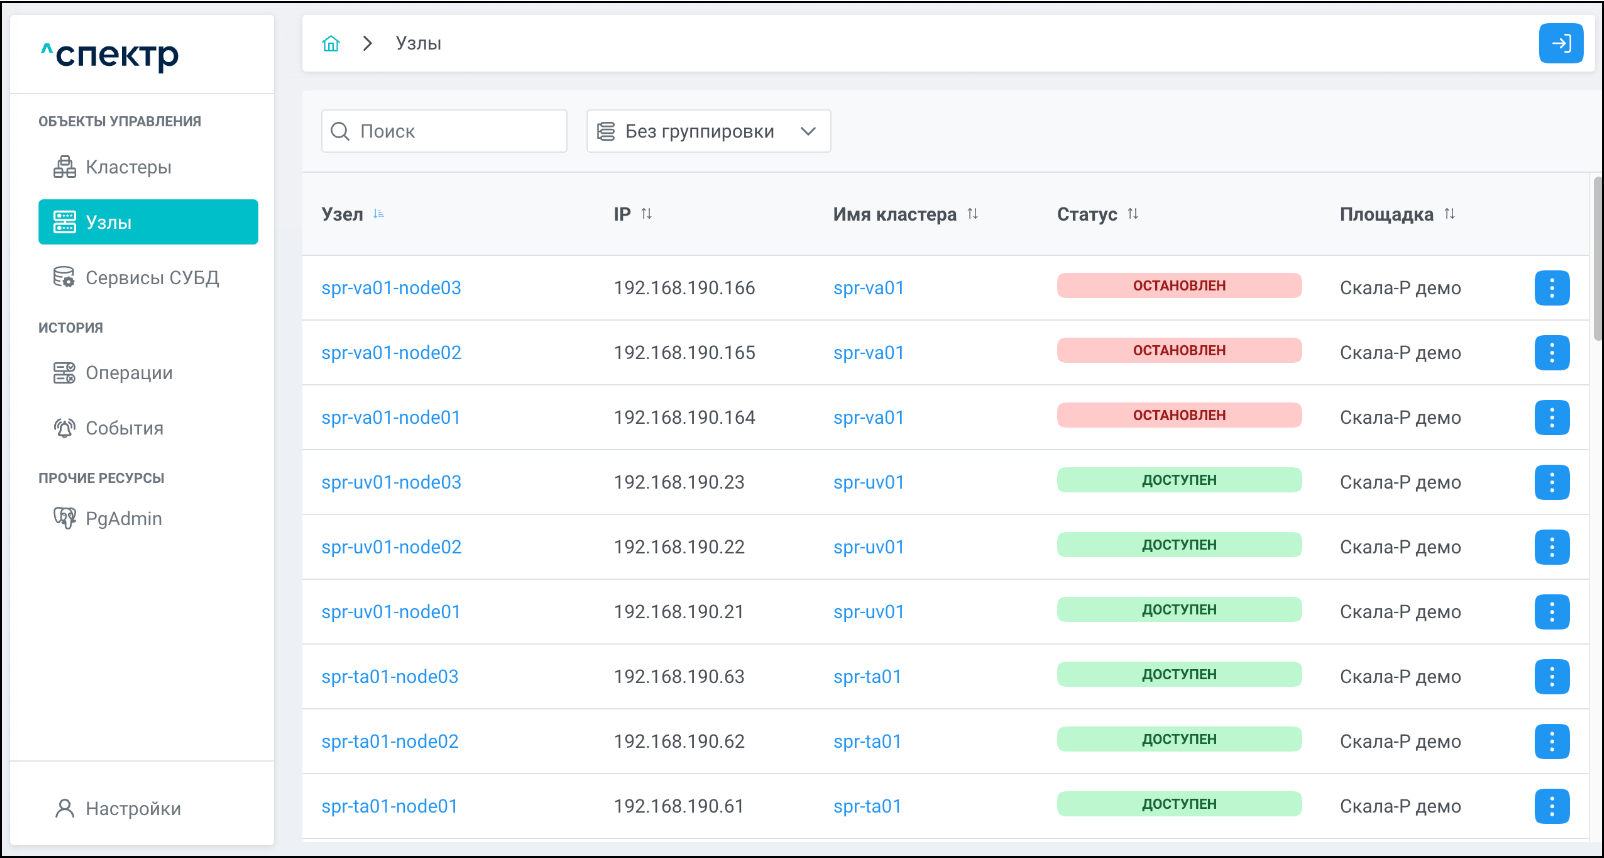
Task: Sort by site (Площадка) arrows icon
Action: pos(1449,214)
